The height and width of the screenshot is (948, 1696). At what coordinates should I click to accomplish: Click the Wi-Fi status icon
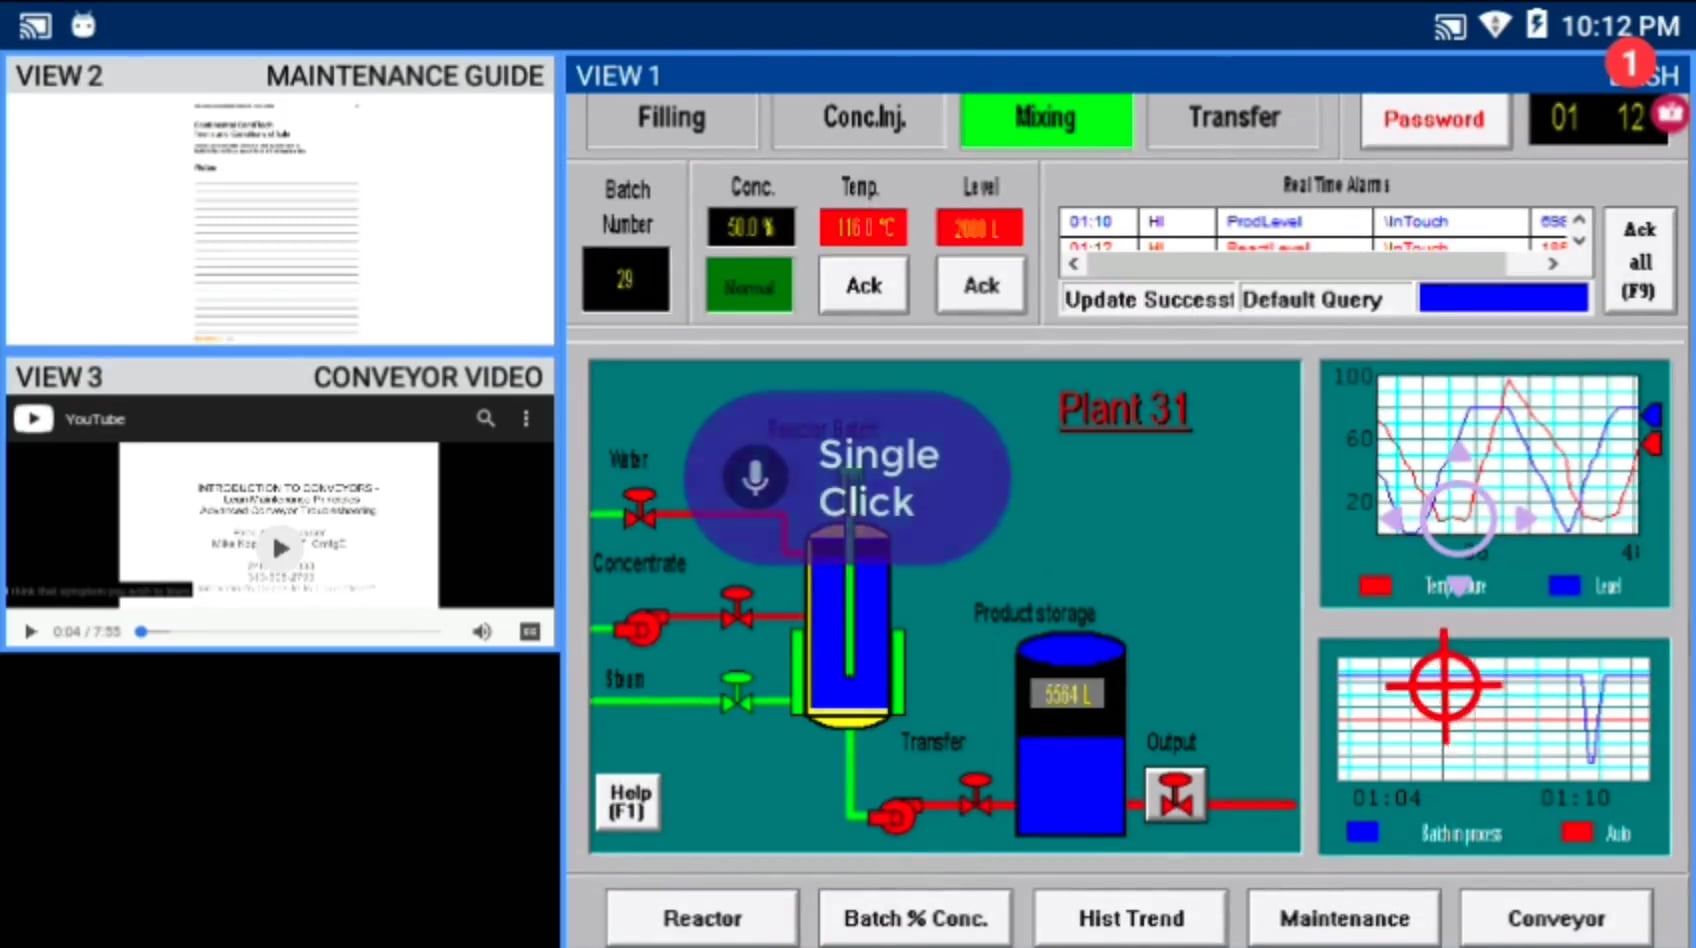[1495, 25]
